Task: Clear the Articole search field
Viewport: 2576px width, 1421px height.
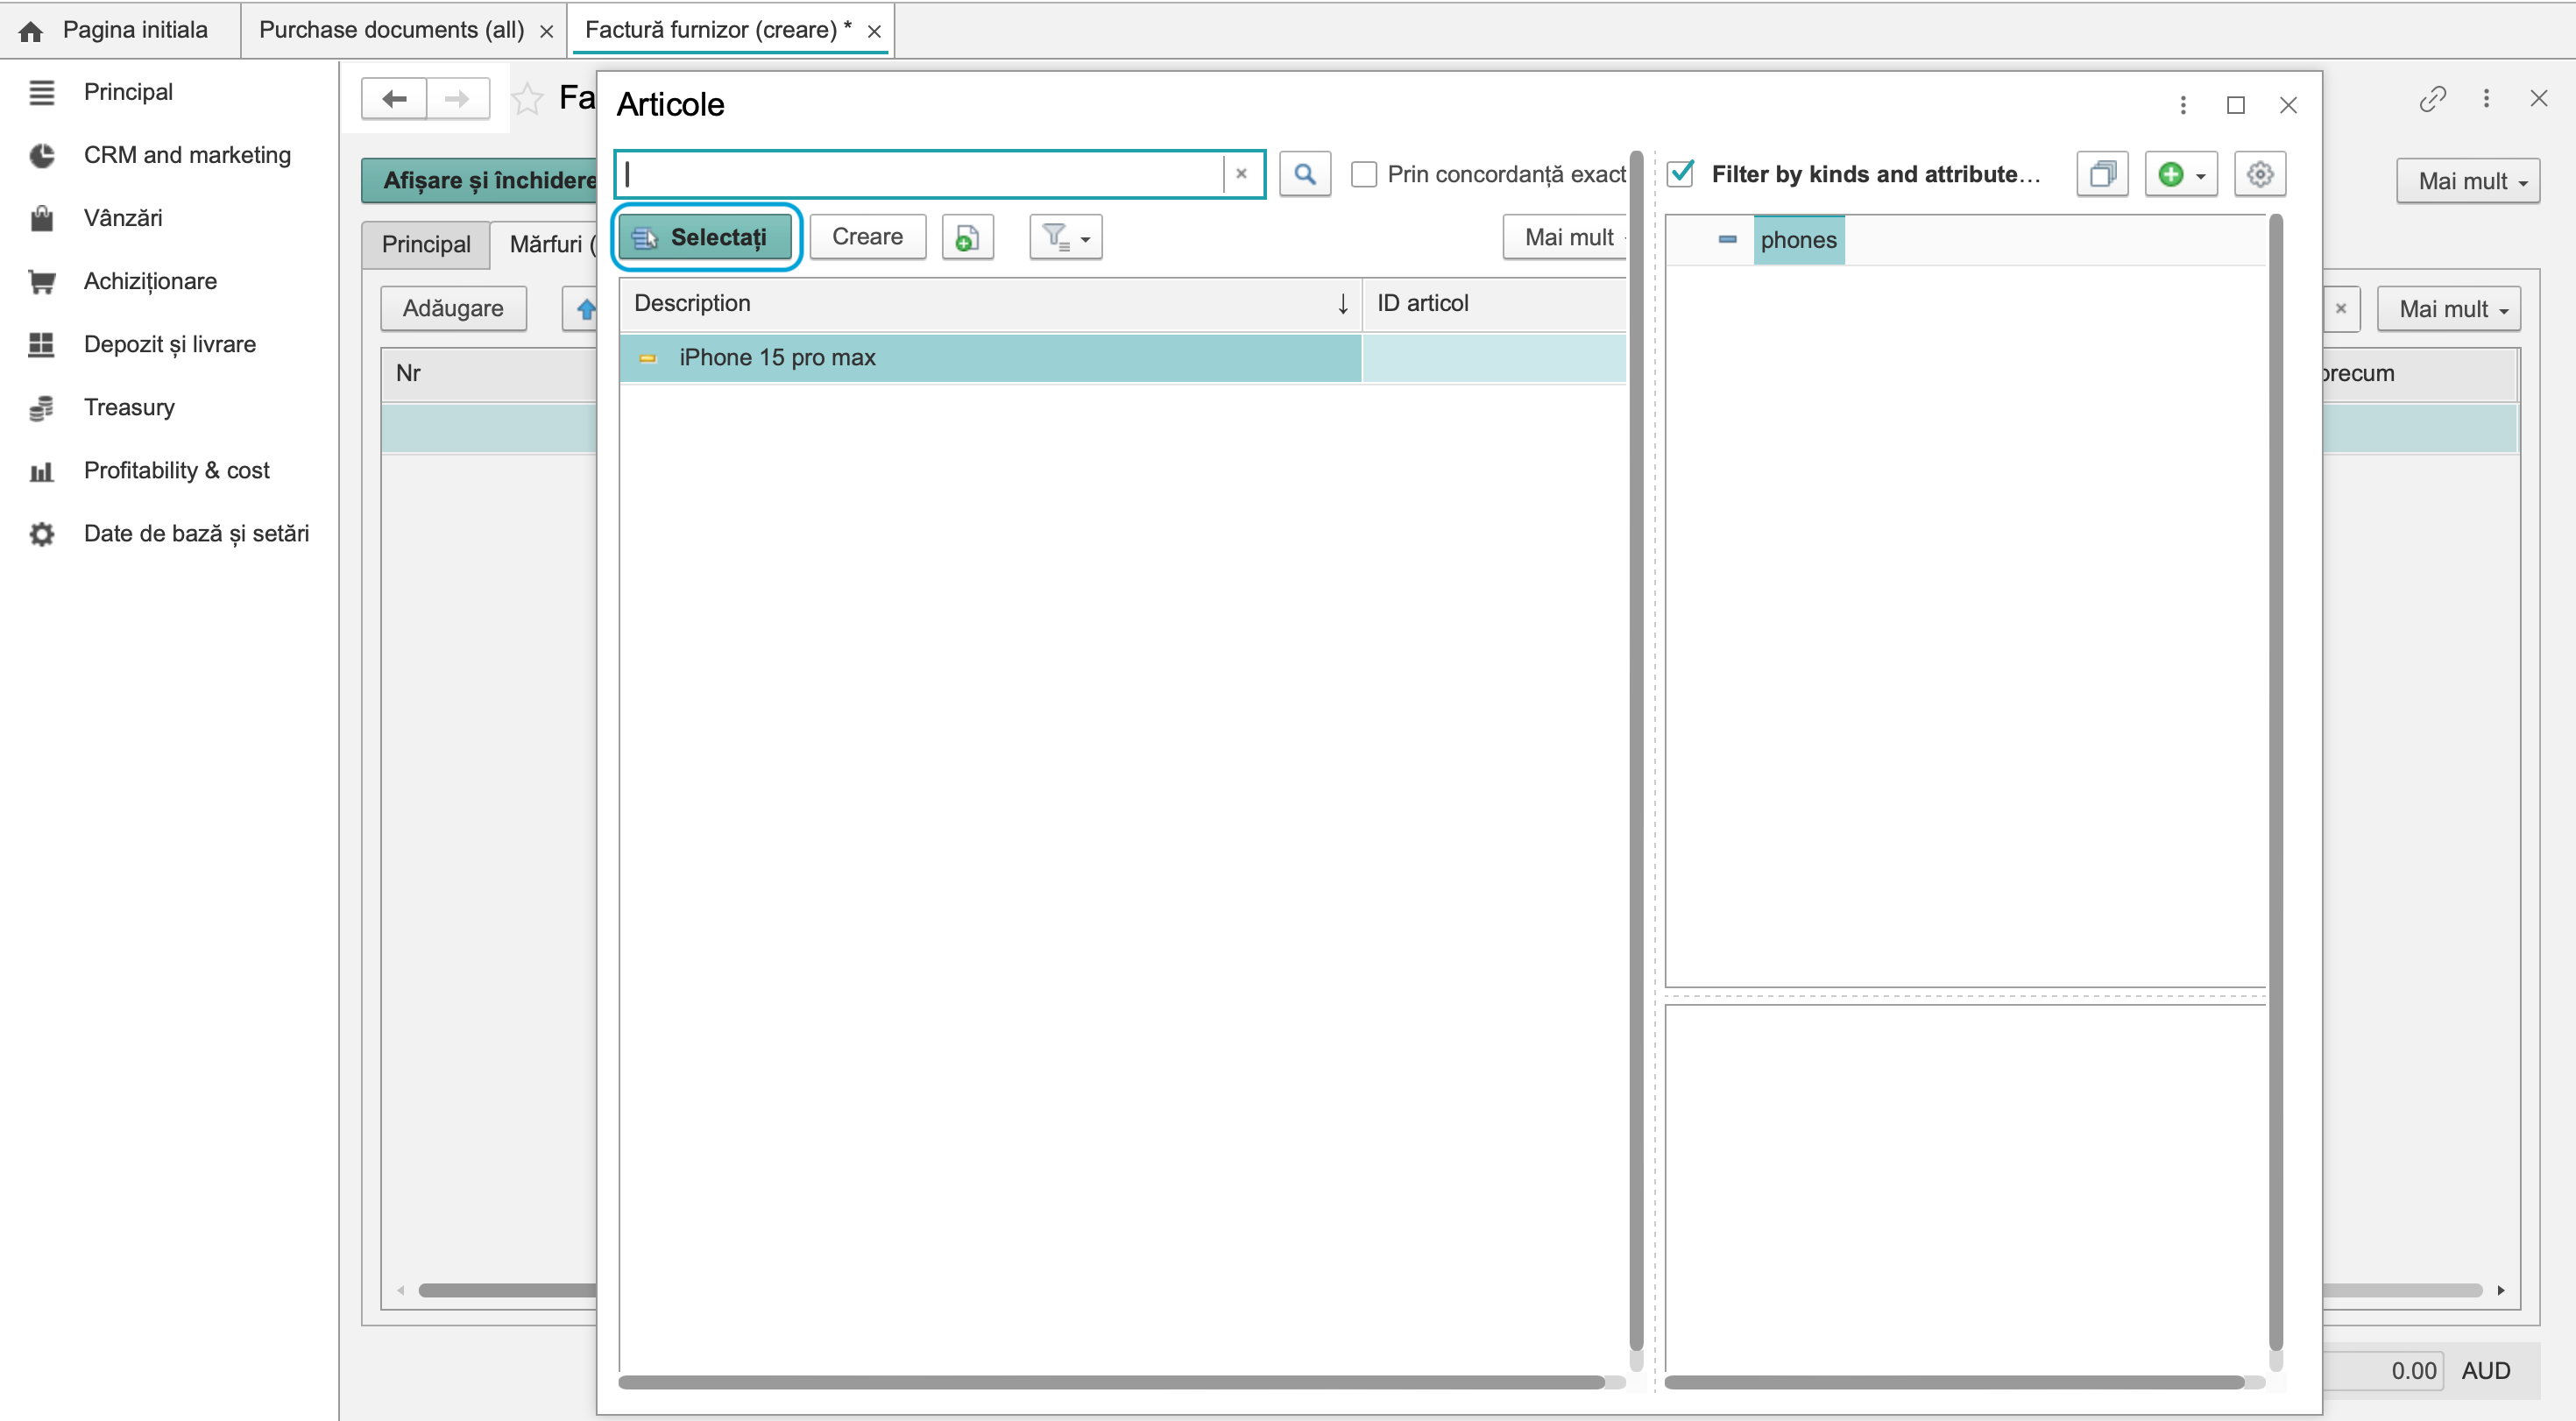Action: pyautogui.click(x=1241, y=174)
